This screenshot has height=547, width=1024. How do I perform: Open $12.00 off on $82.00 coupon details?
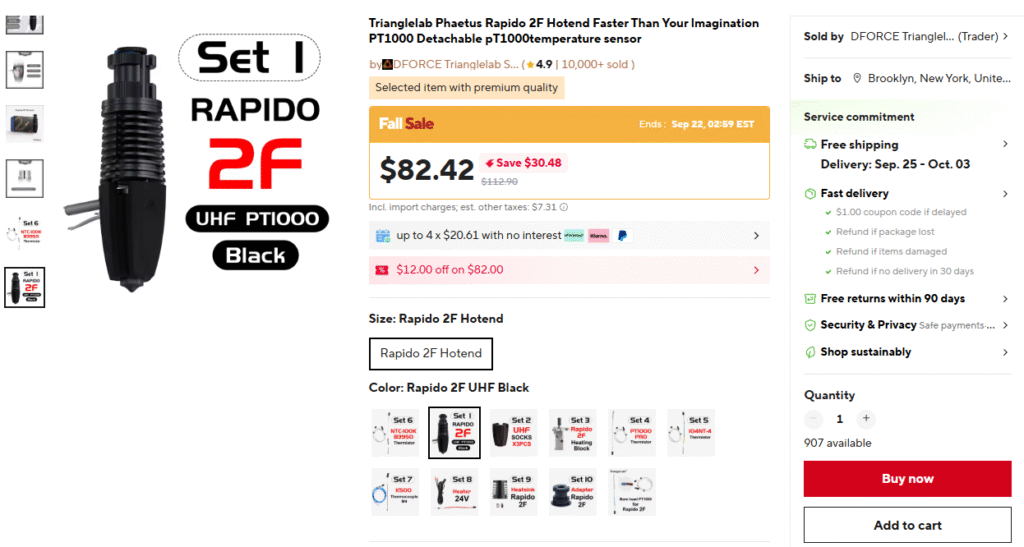[756, 270]
